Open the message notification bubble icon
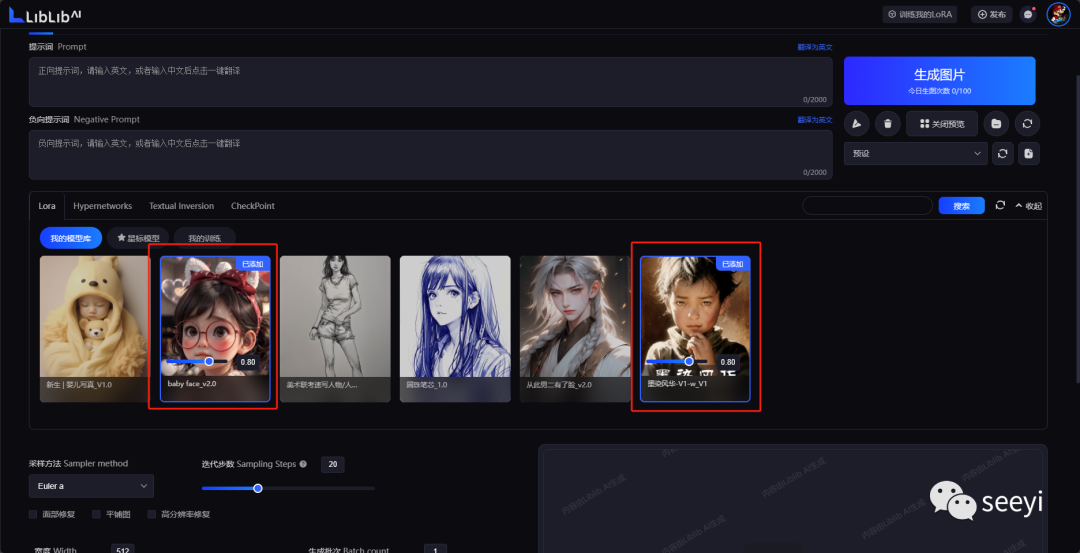The image size is (1080, 553). (x=1029, y=14)
